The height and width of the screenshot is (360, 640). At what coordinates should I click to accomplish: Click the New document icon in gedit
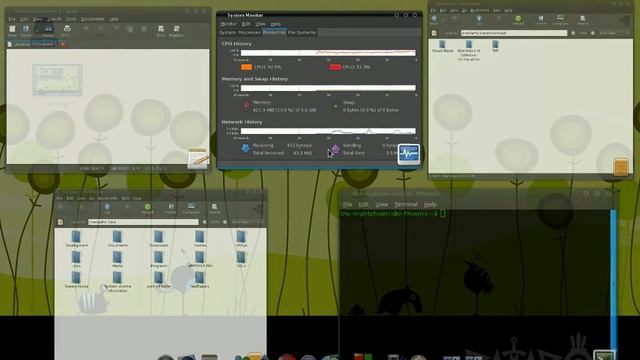click(x=12, y=29)
